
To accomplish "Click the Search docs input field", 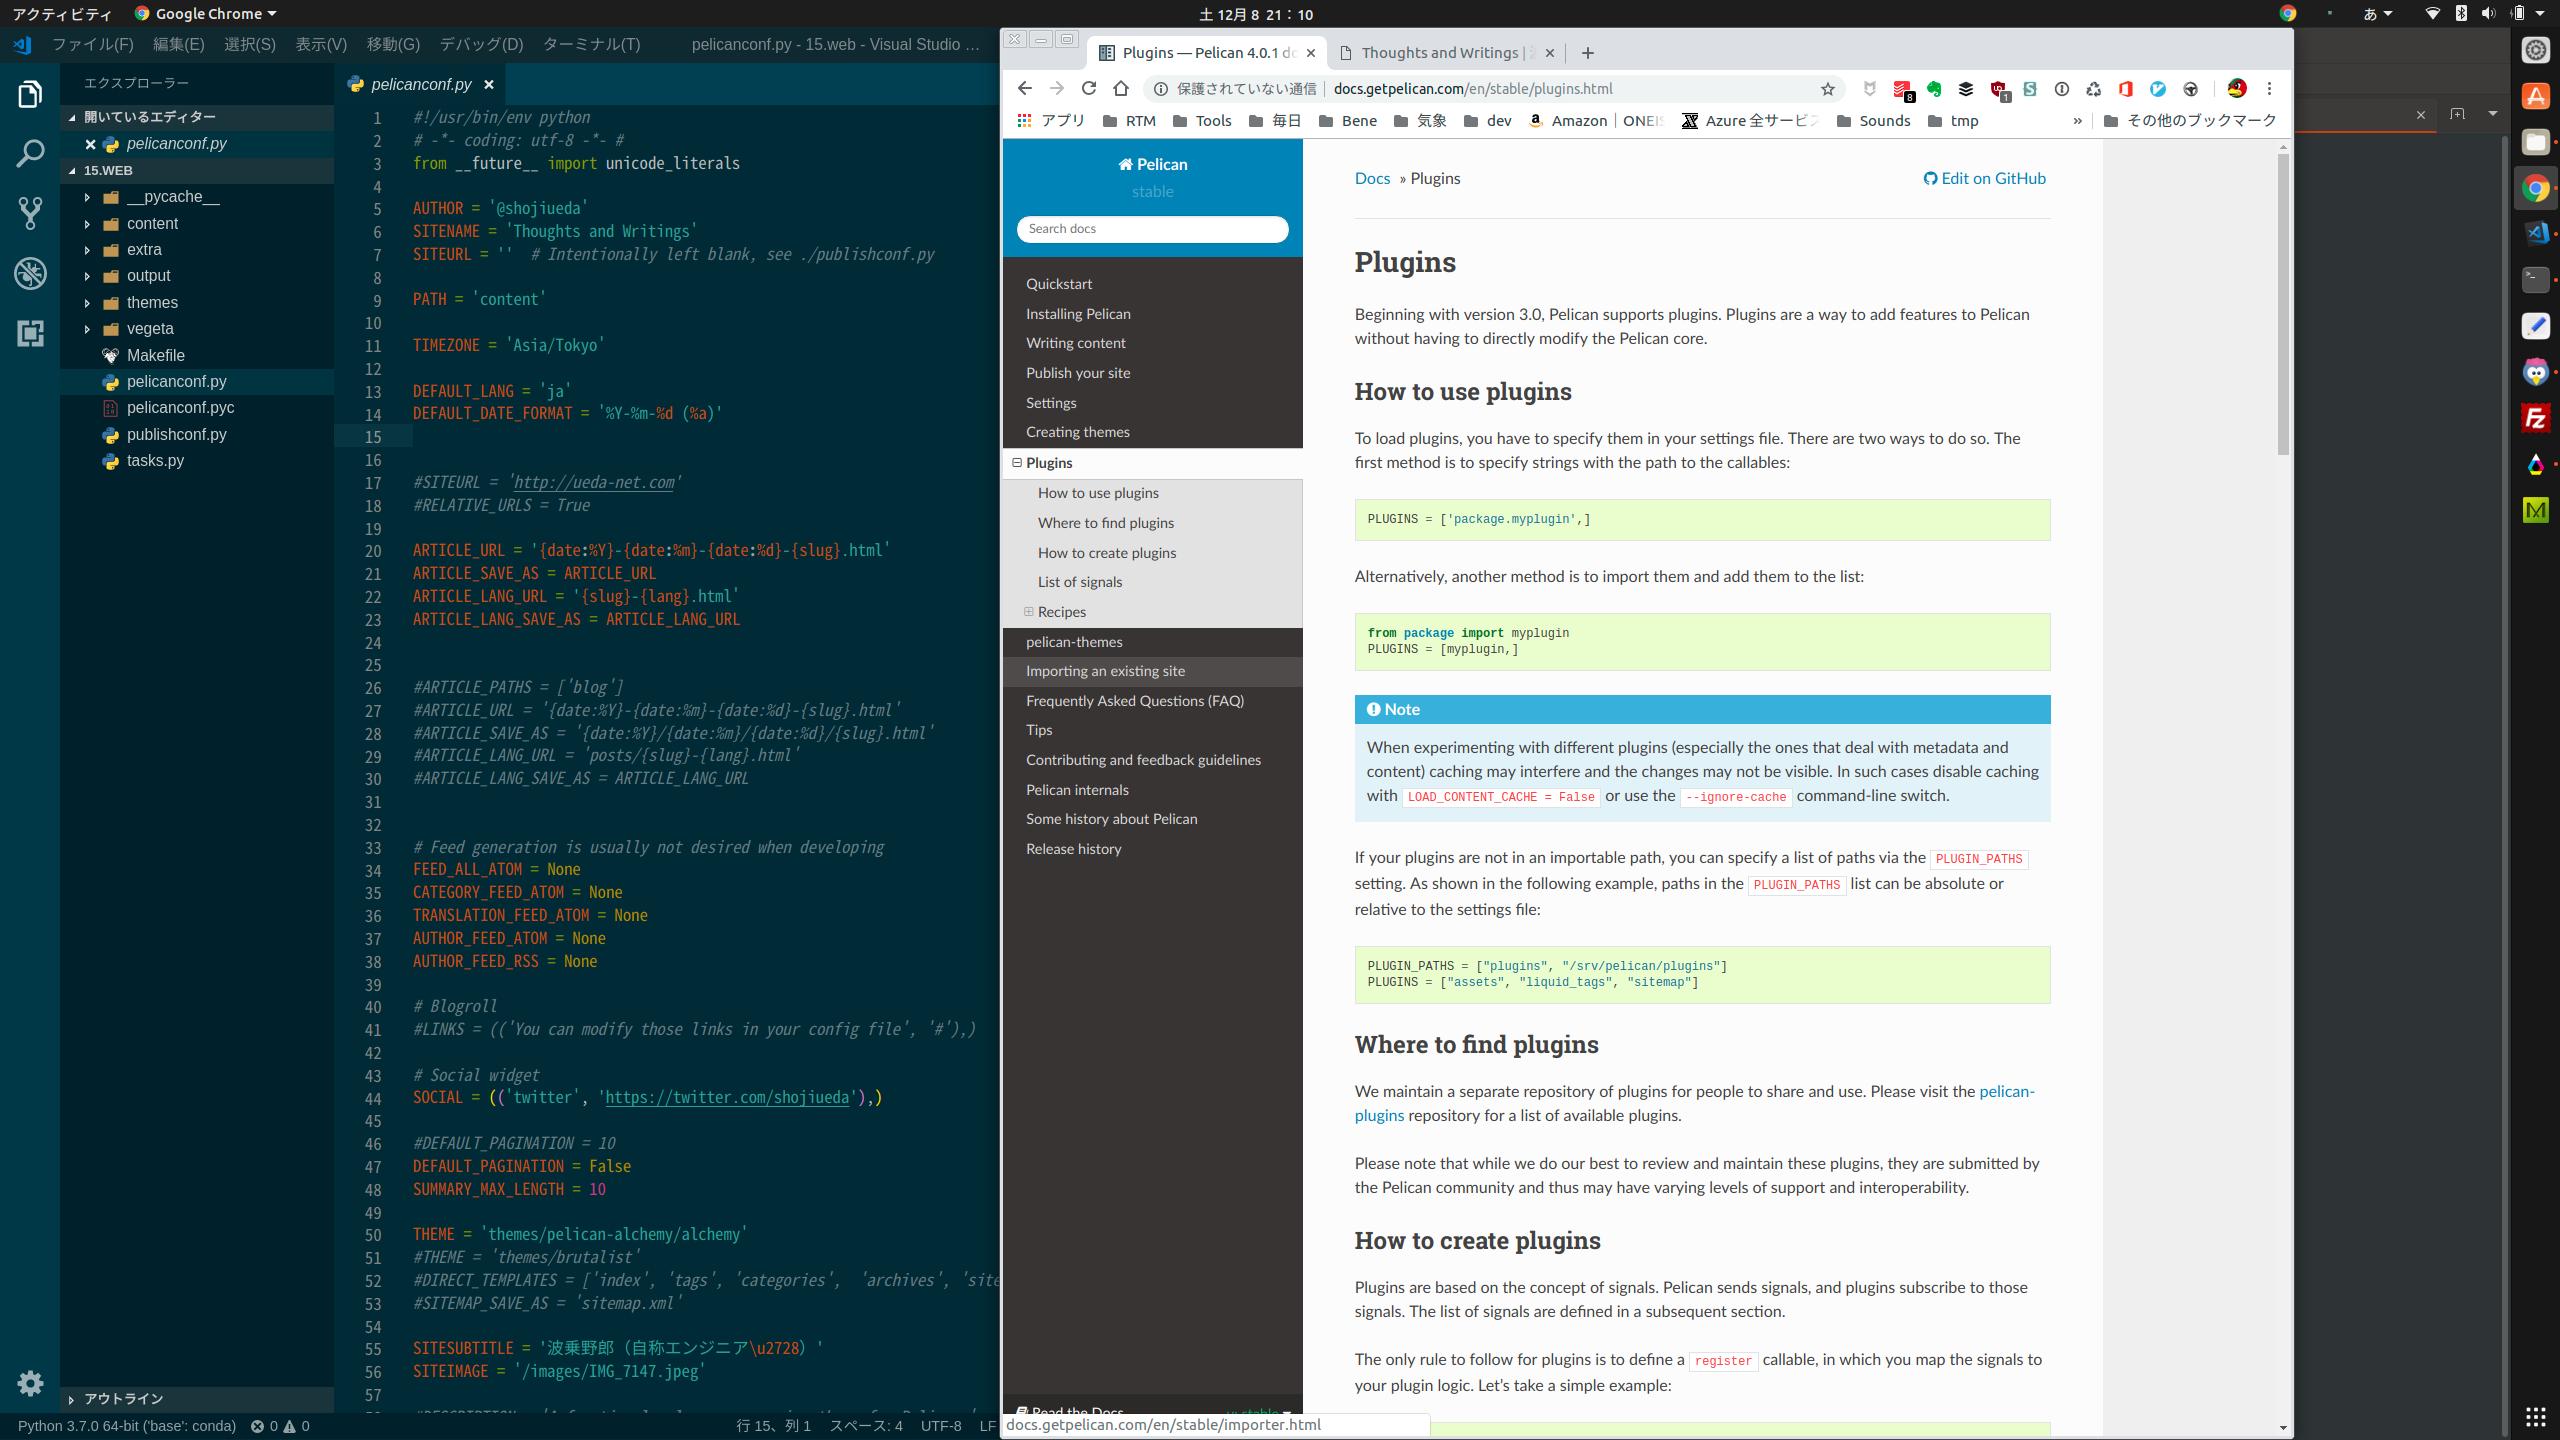I will [x=1152, y=229].
